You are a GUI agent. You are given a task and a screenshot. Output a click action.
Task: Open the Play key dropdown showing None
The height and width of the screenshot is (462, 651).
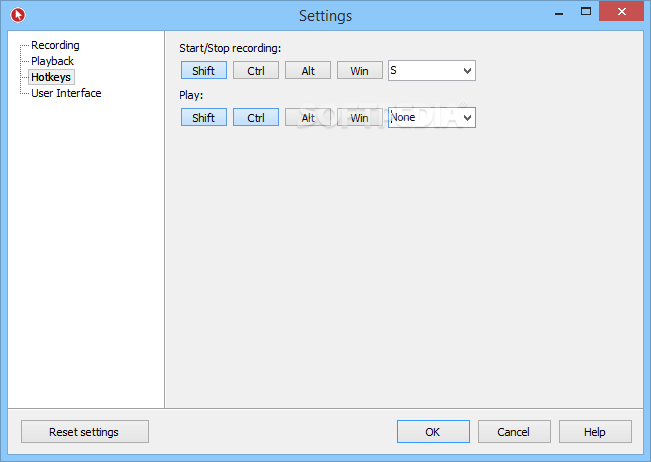pos(432,117)
